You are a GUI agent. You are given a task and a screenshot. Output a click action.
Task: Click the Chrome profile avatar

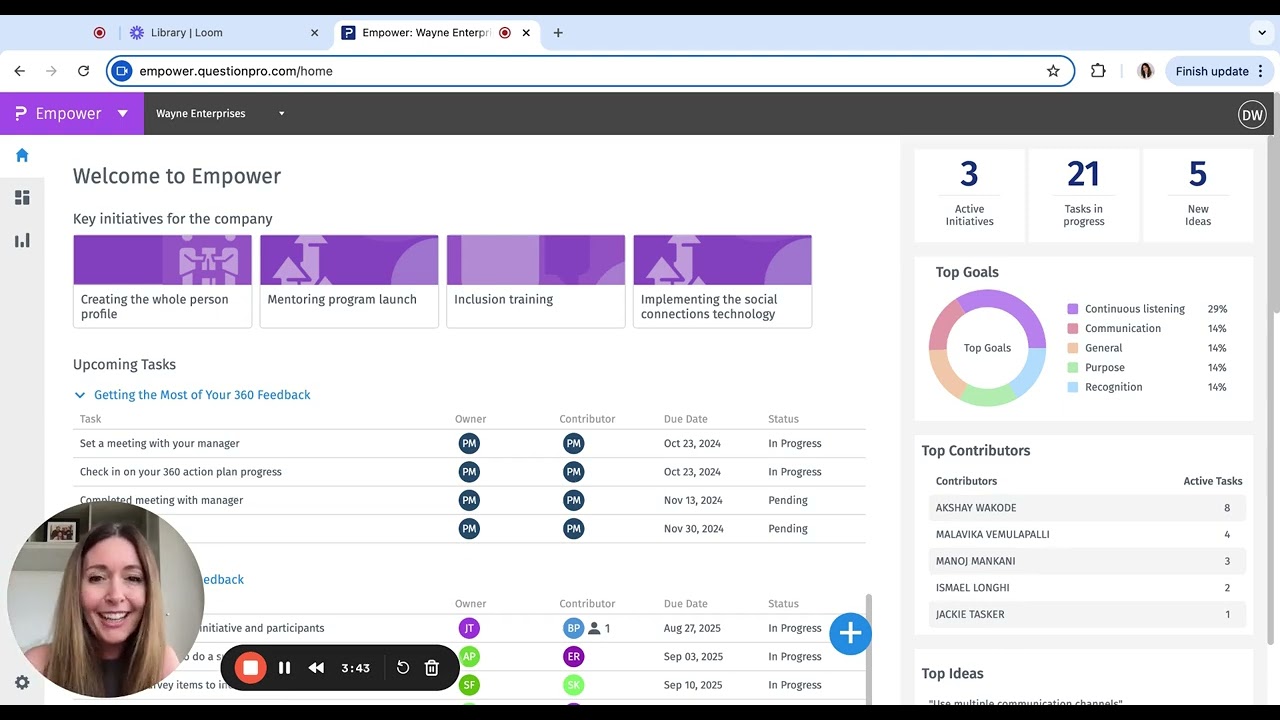click(1146, 71)
